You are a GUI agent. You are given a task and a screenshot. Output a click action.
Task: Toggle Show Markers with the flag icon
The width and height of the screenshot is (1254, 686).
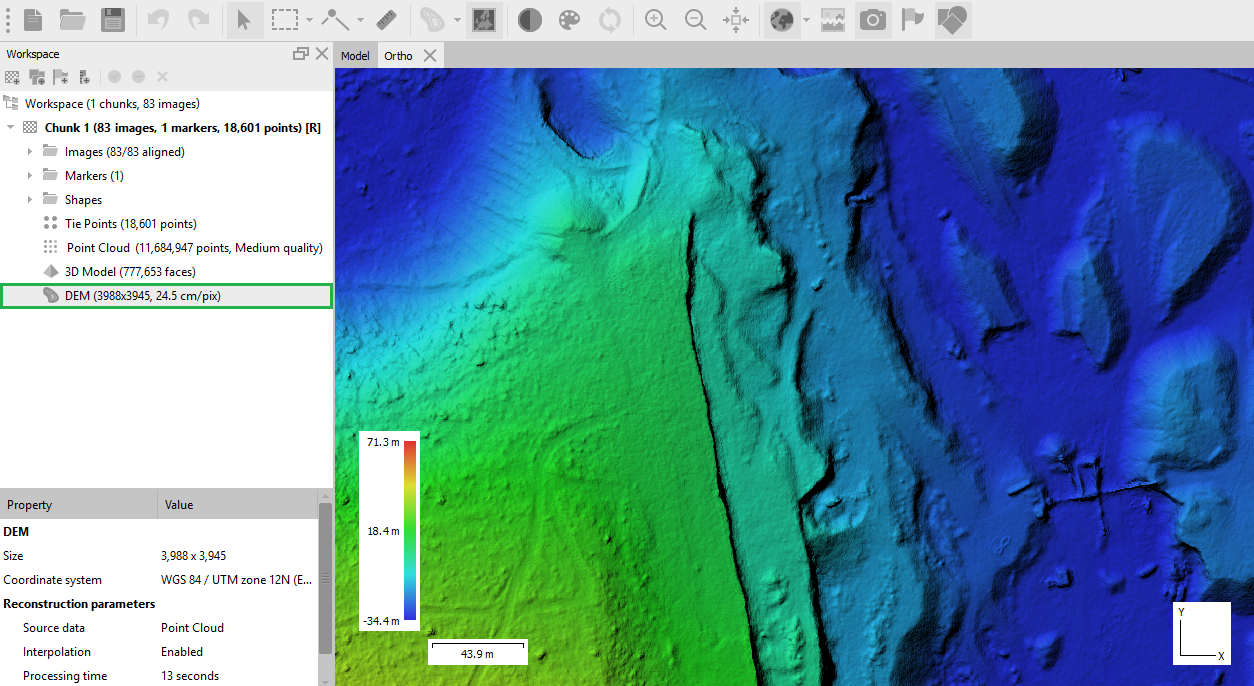click(x=912, y=20)
